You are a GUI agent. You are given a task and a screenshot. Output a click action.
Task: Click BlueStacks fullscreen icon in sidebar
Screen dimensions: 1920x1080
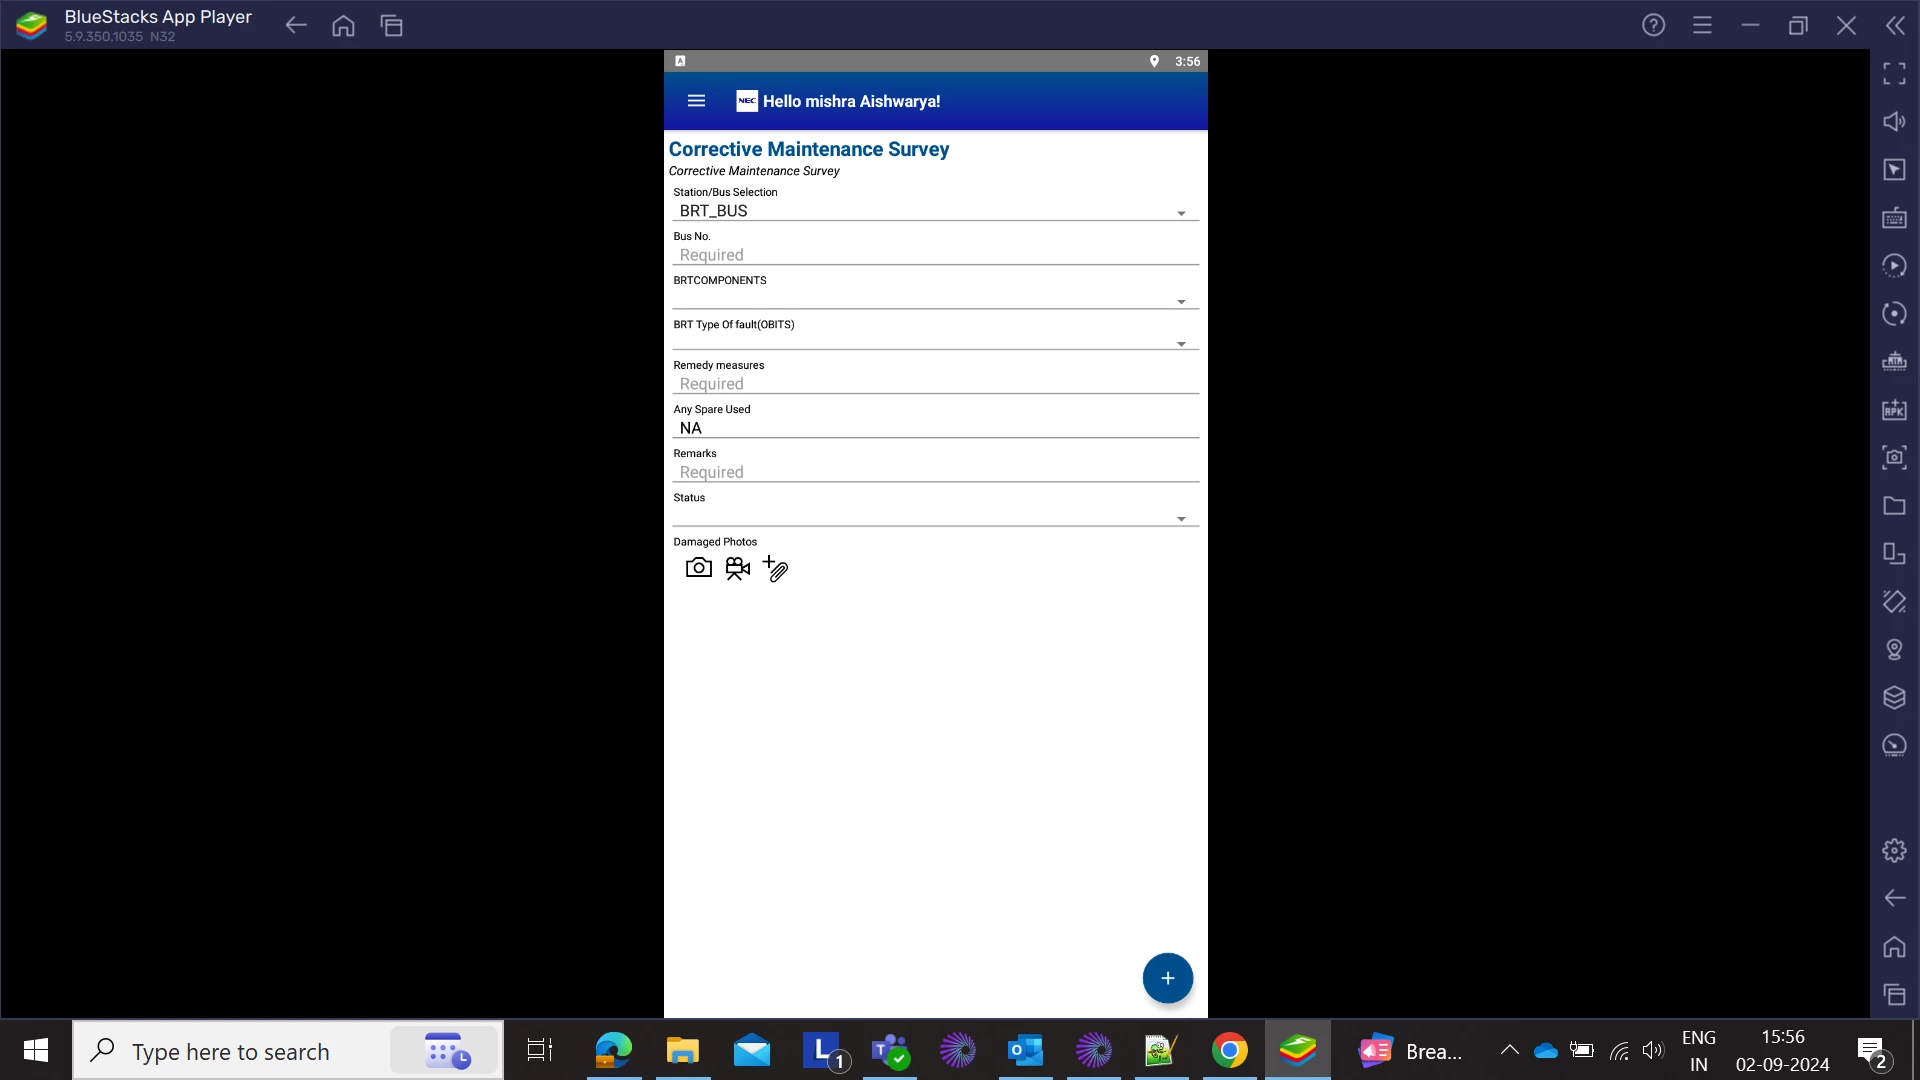click(x=1894, y=74)
